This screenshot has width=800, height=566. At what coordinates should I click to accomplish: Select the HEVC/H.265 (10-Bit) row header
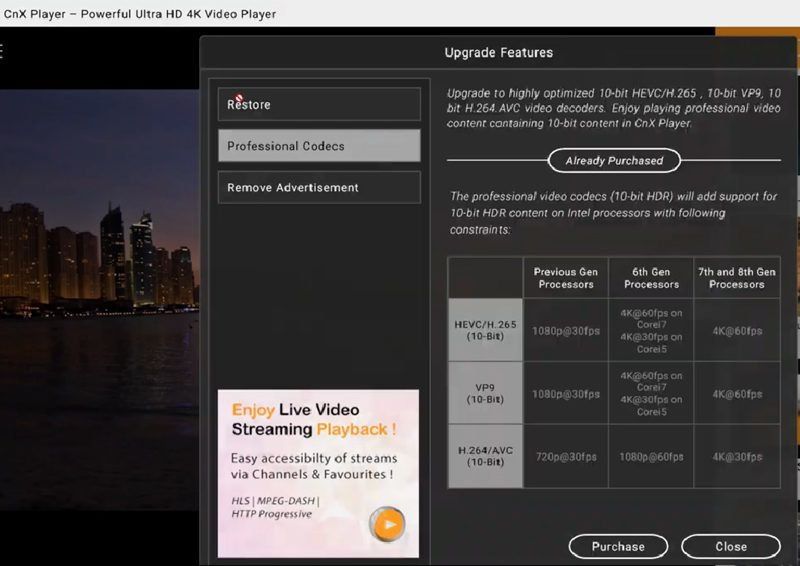click(x=485, y=329)
